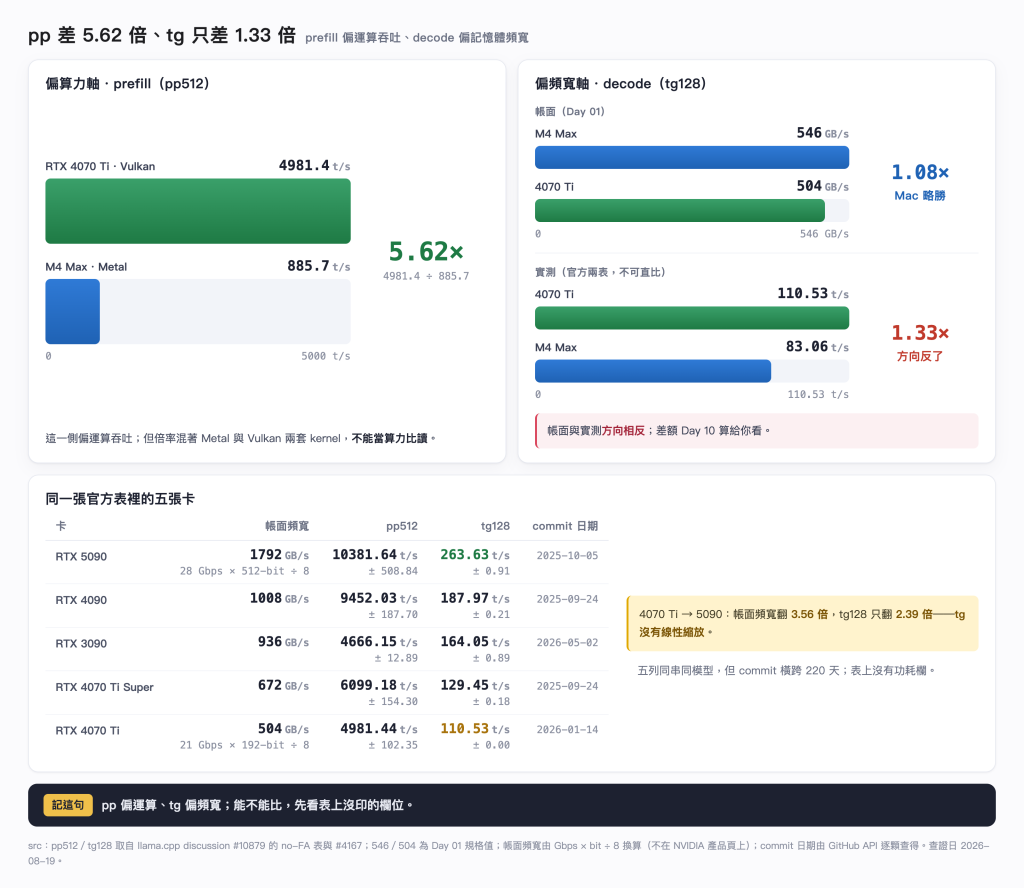Click the '4666.15 t/s' pp512 cell
Image resolution: width=1024 pixels, height=888 pixels.
click(x=379, y=642)
